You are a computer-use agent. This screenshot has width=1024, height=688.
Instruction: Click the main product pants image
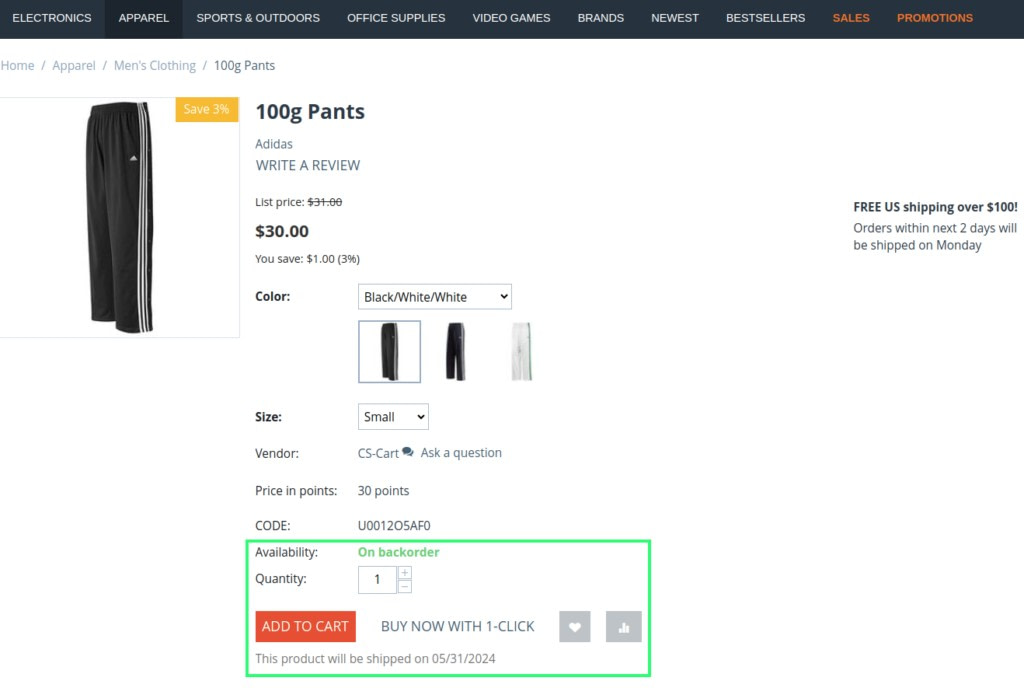tap(118, 217)
